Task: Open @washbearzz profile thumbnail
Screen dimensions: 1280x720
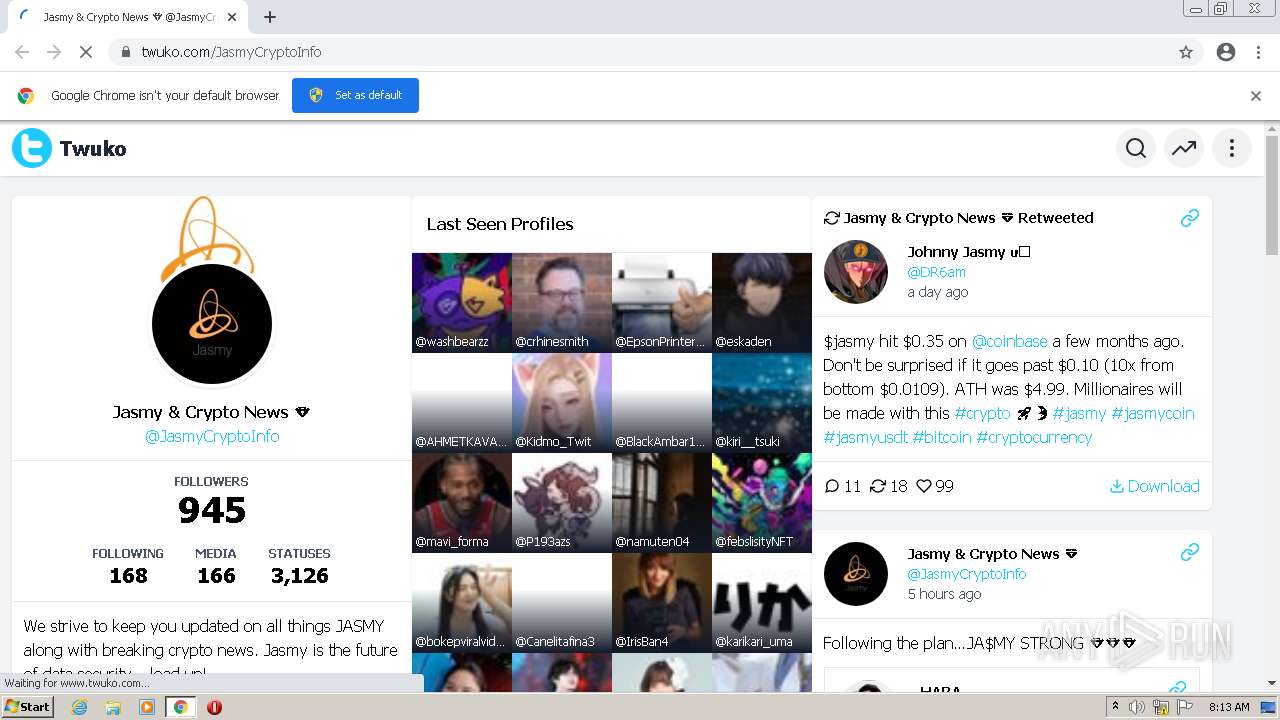Action: (x=462, y=303)
